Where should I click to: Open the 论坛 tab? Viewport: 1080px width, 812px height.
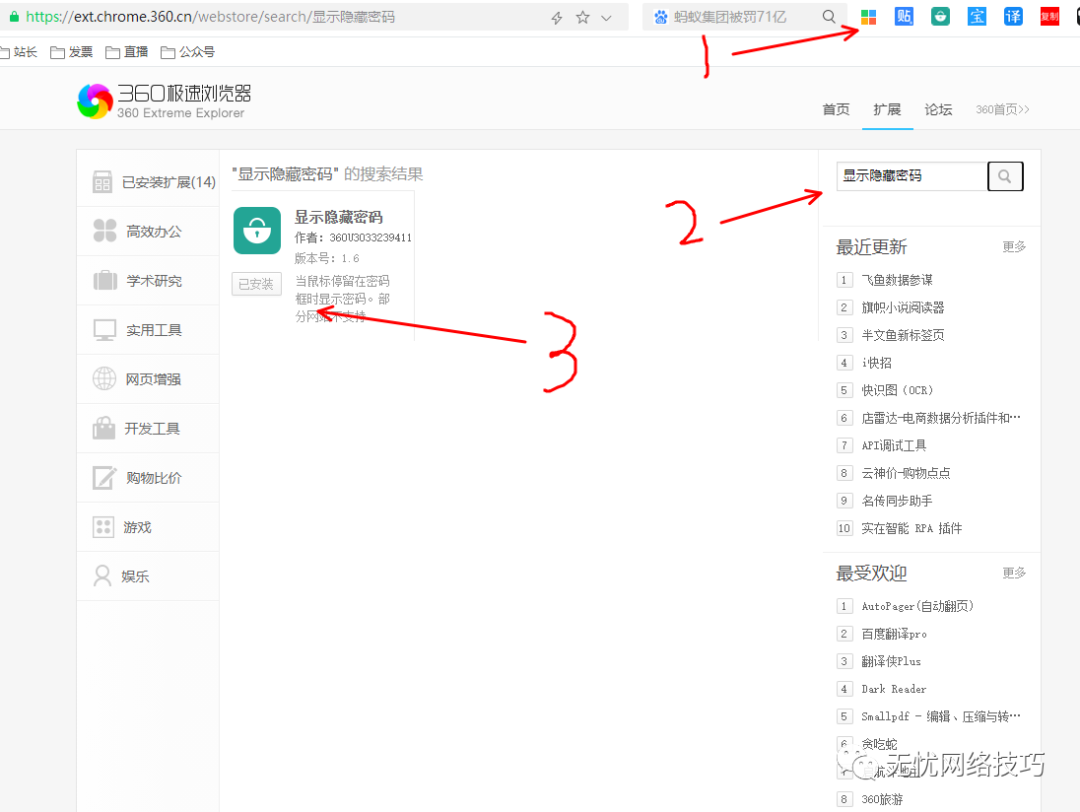click(x=938, y=110)
